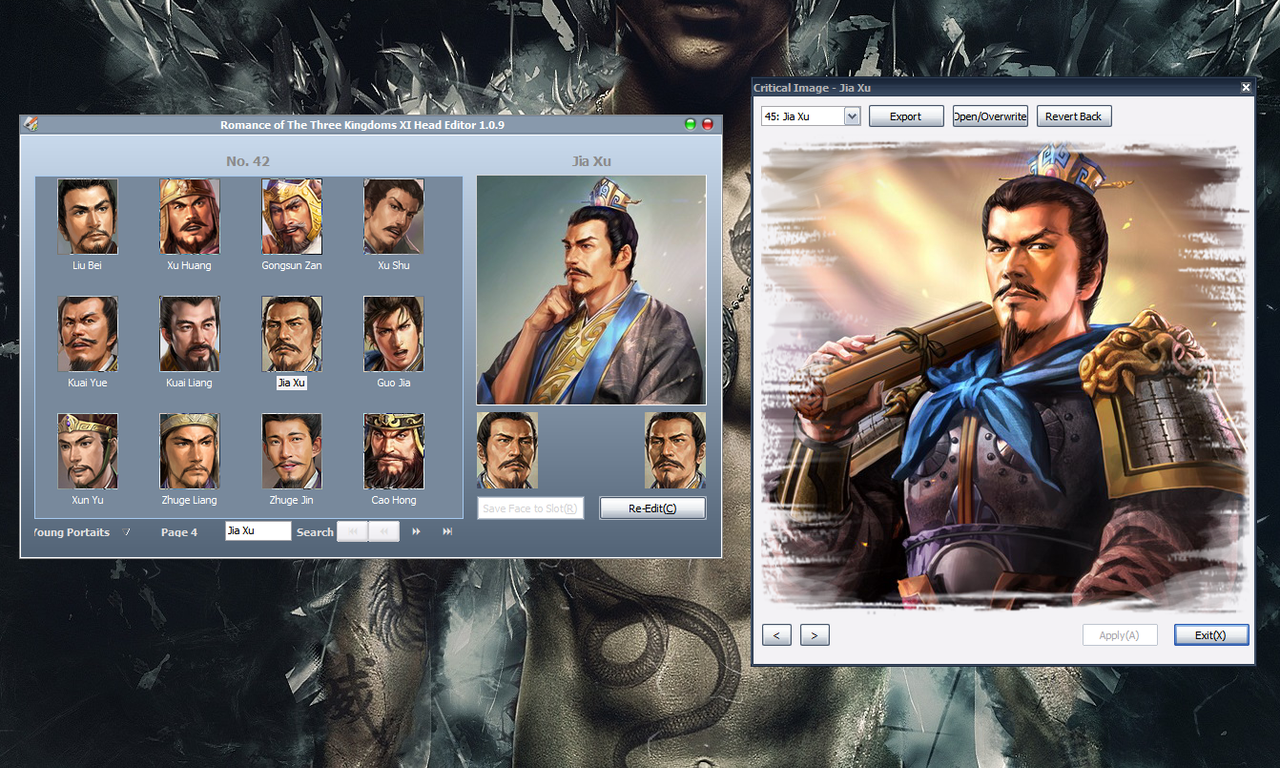Click Export in Critical Image window
1280x768 pixels.
tap(906, 116)
